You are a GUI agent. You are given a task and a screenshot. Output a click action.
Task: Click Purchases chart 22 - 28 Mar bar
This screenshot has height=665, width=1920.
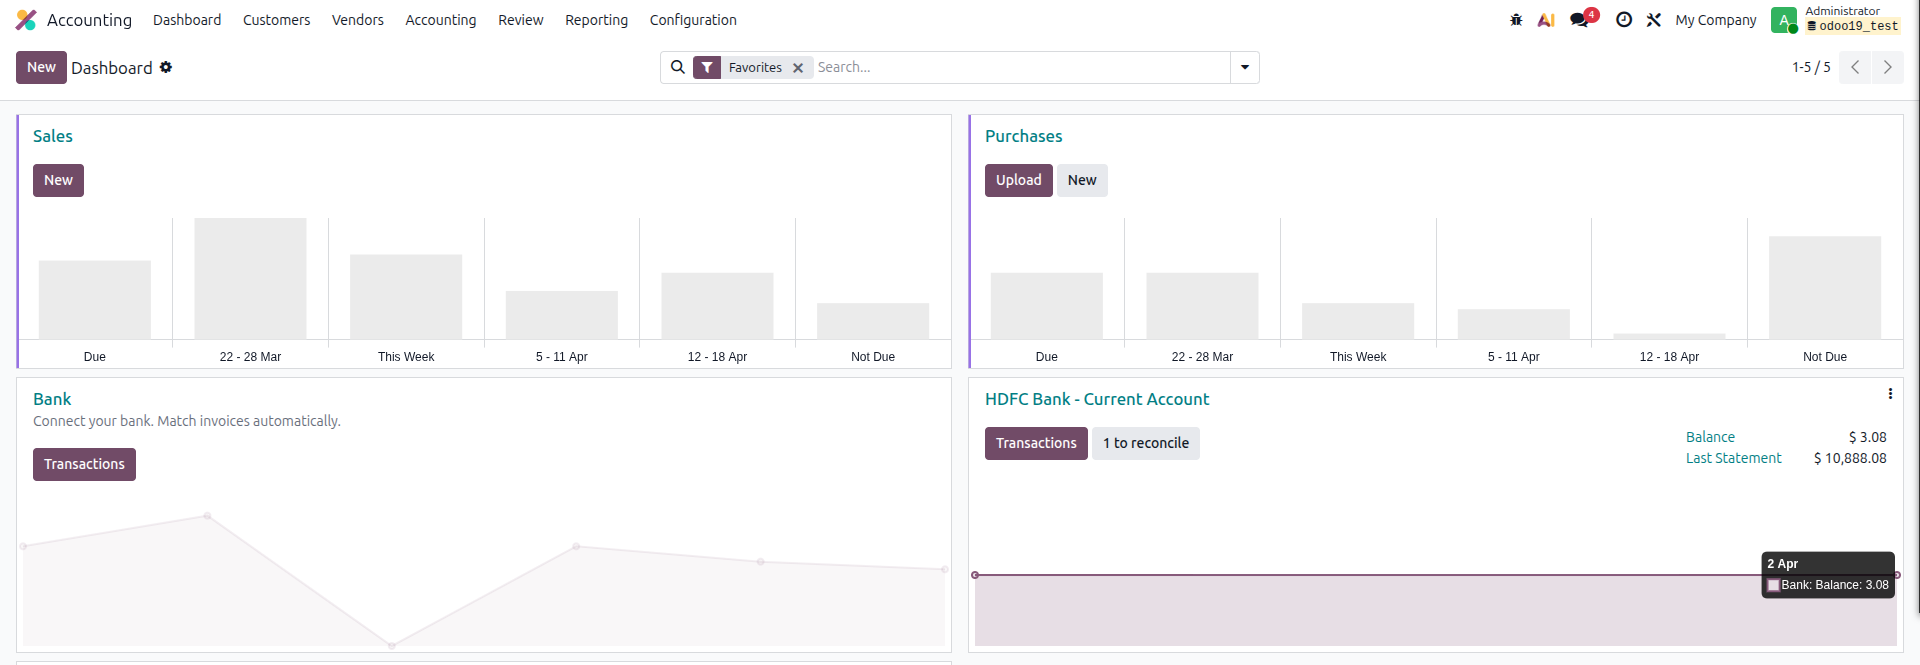tap(1202, 305)
